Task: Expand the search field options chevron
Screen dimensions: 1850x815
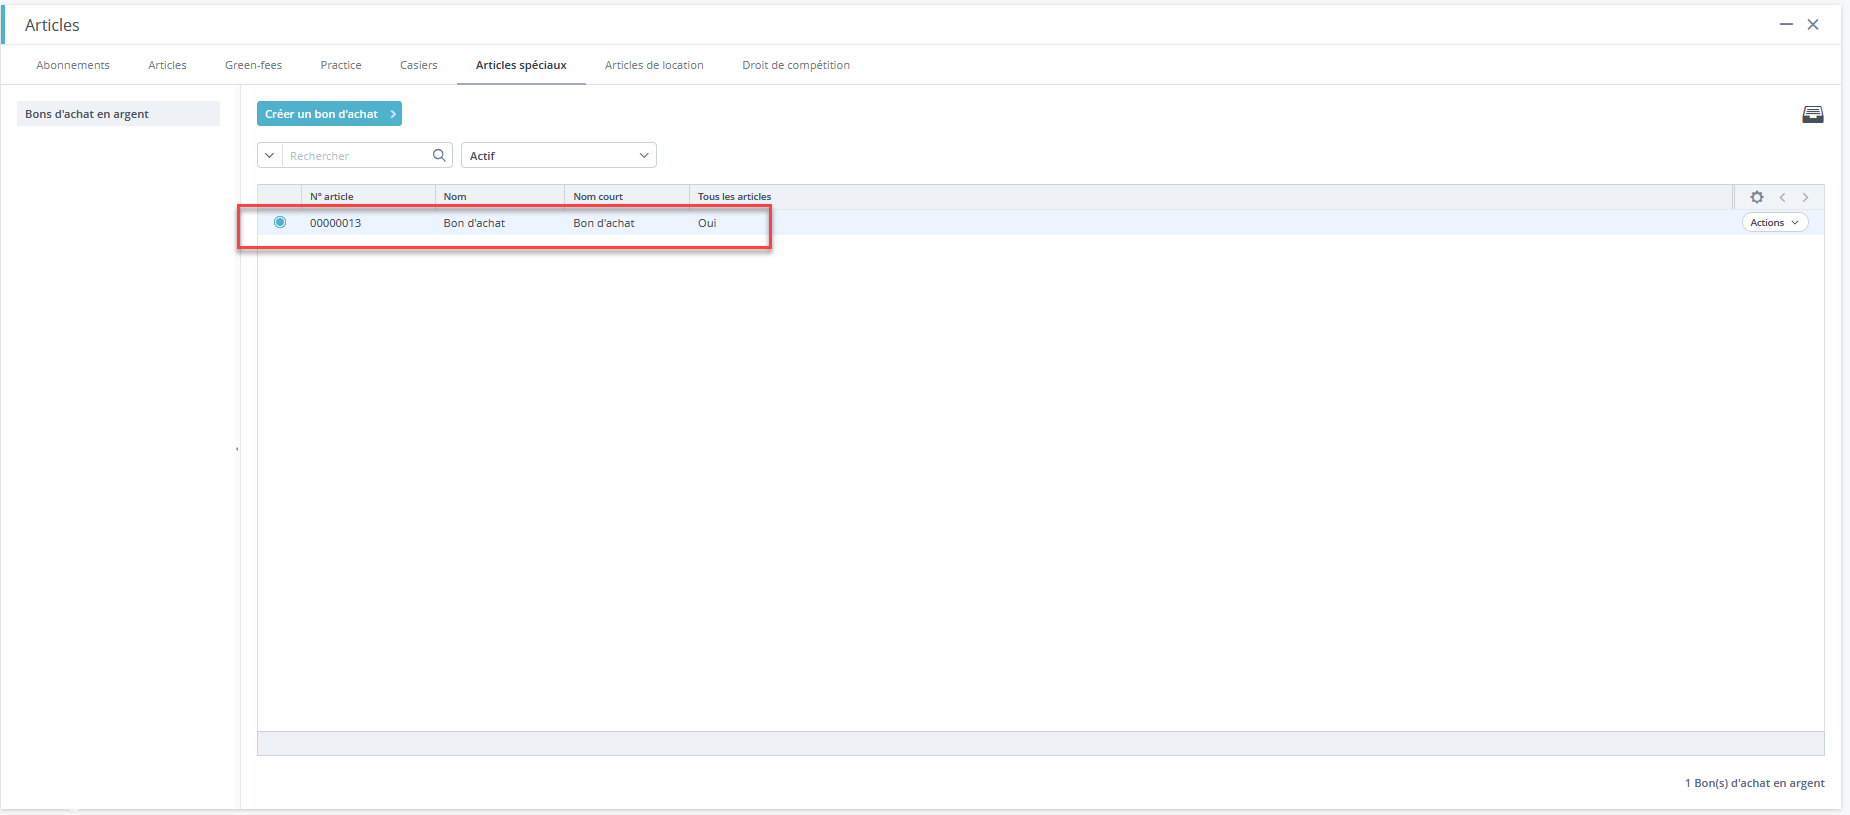Action: click(x=270, y=155)
